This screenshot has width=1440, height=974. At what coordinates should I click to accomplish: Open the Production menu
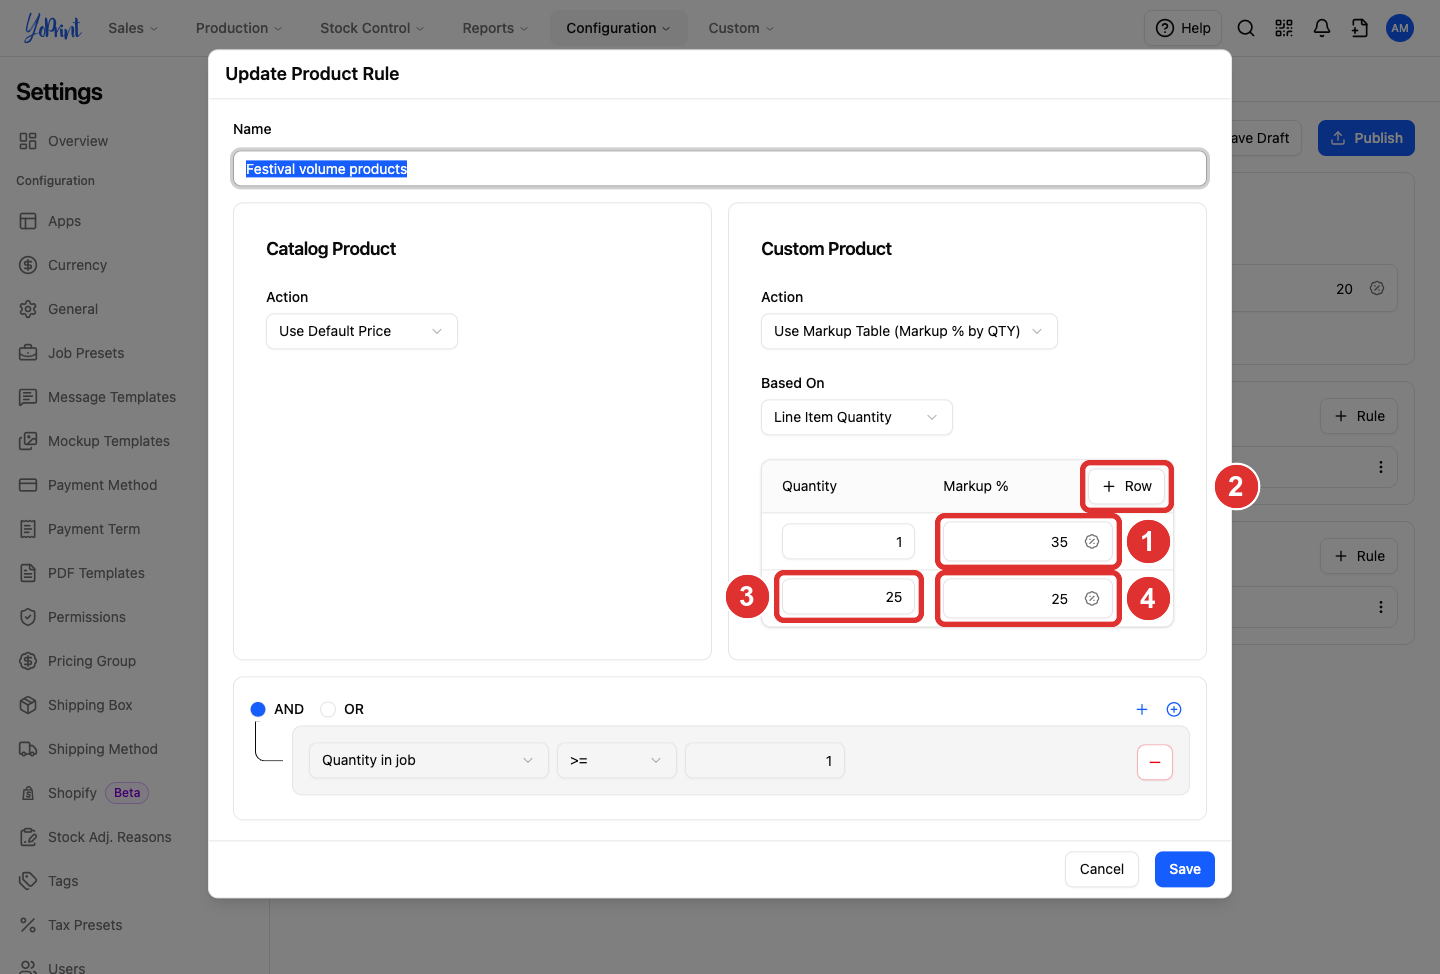[239, 28]
